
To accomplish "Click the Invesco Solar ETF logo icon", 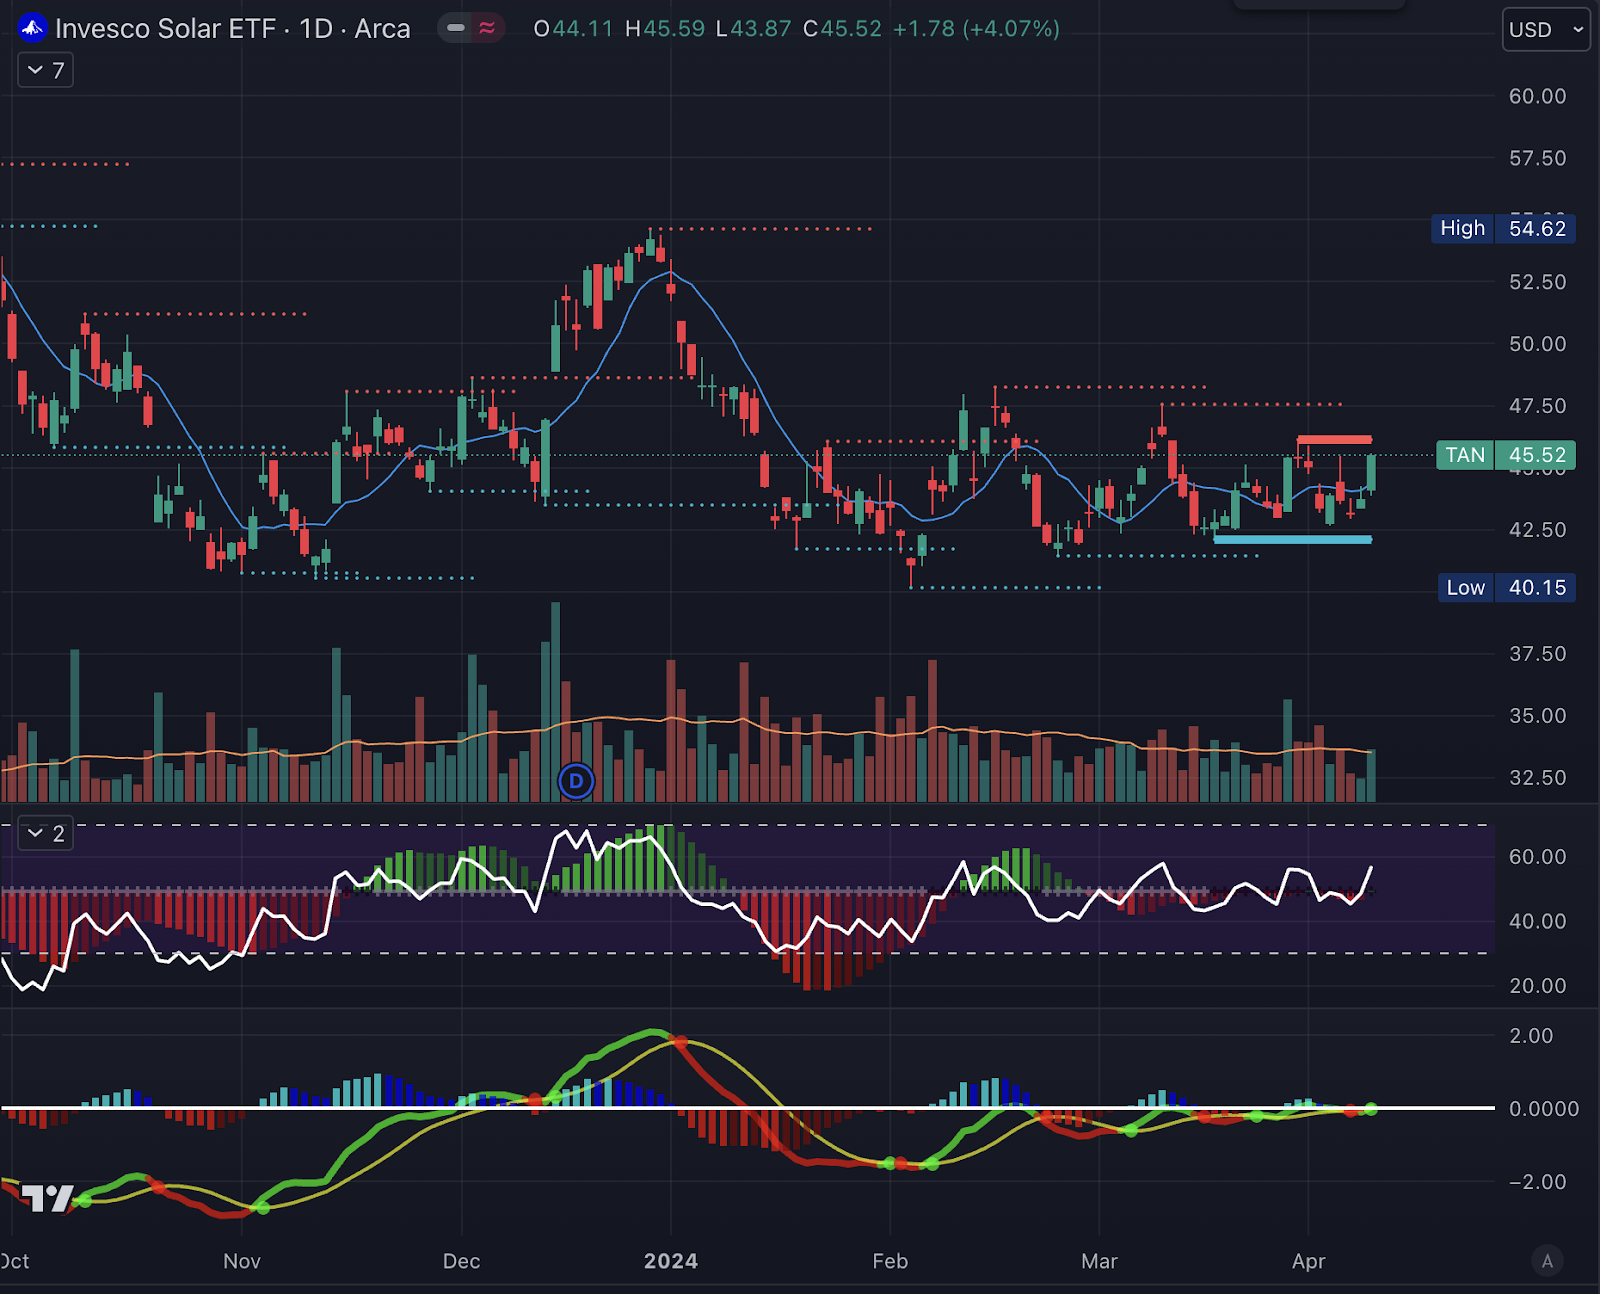I will [32, 28].
